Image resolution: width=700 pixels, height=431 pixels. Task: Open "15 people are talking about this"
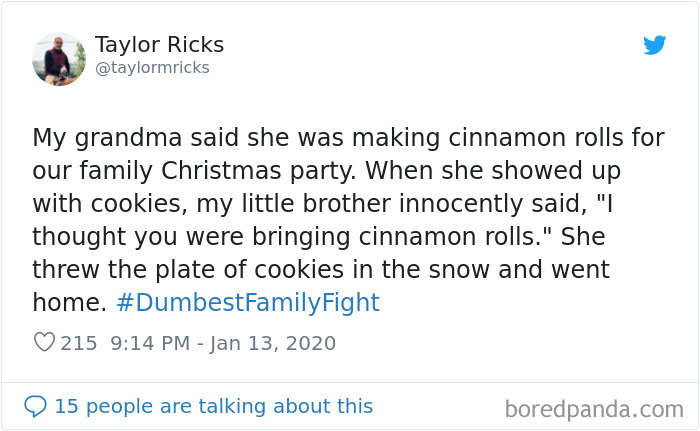pyautogui.click(x=213, y=406)
